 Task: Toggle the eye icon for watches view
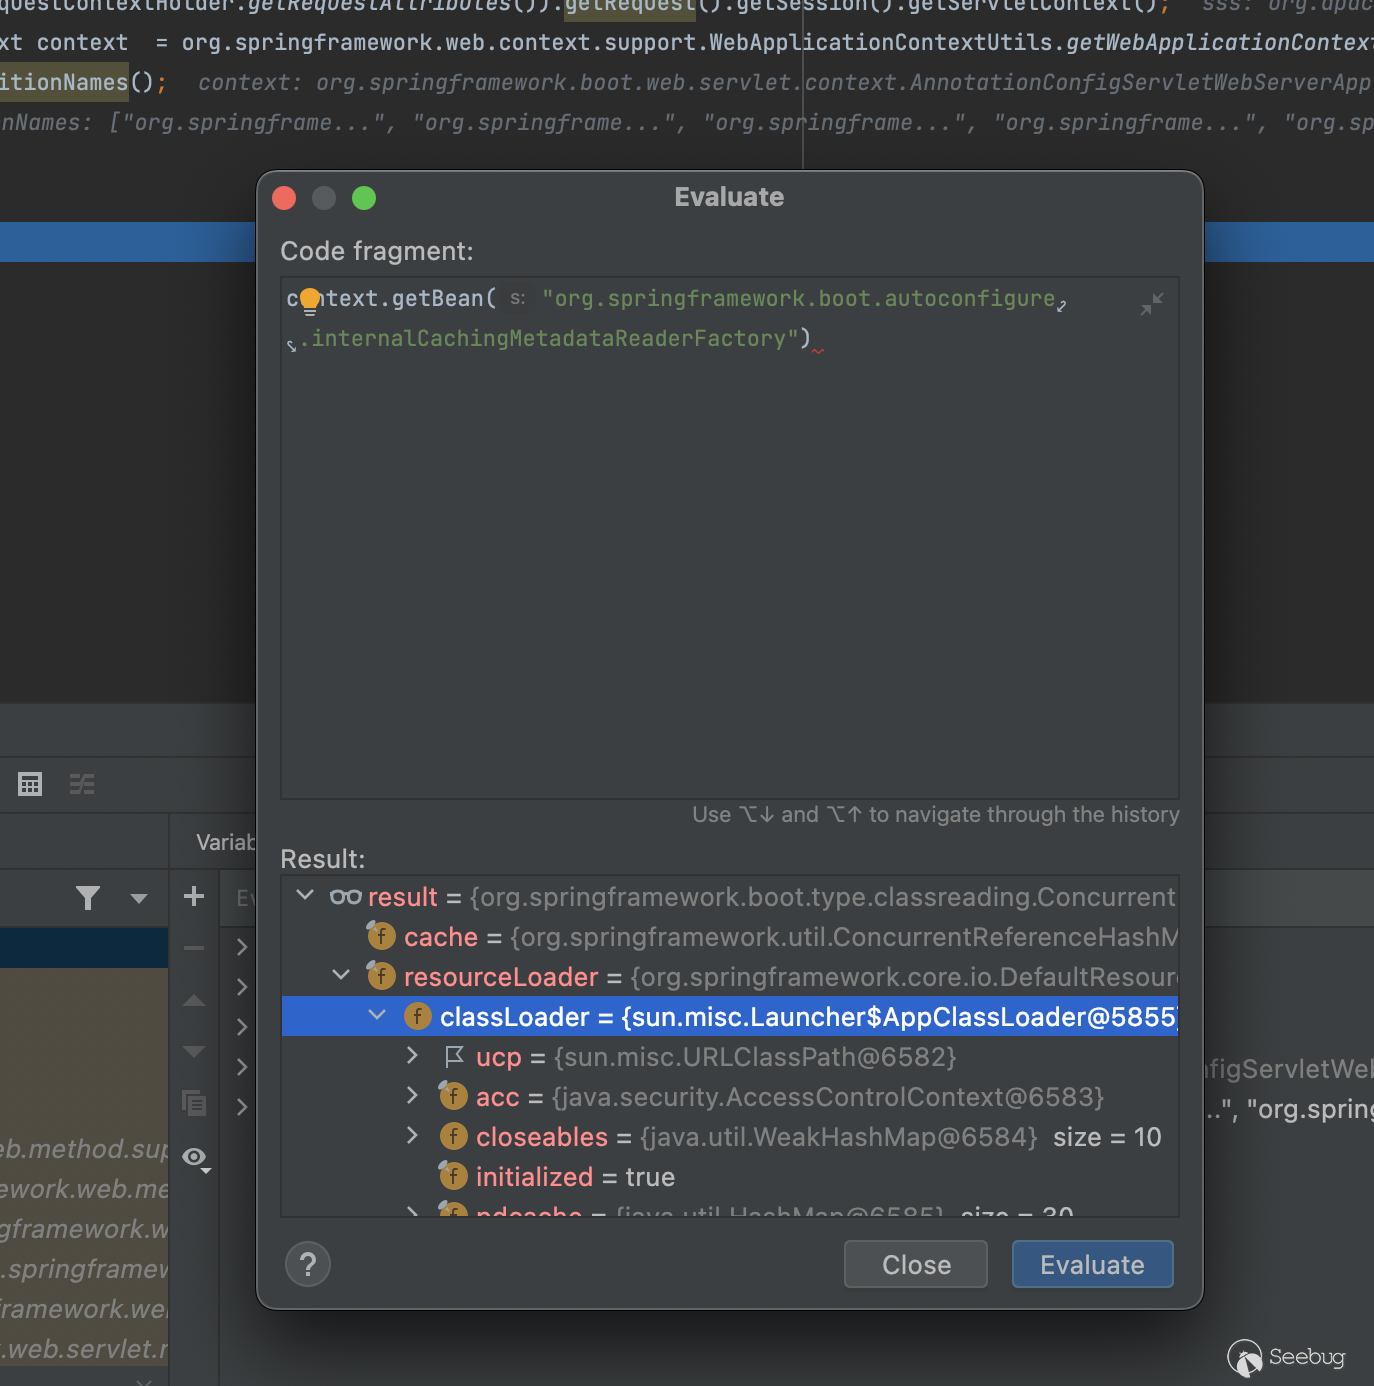[195, 1158]
